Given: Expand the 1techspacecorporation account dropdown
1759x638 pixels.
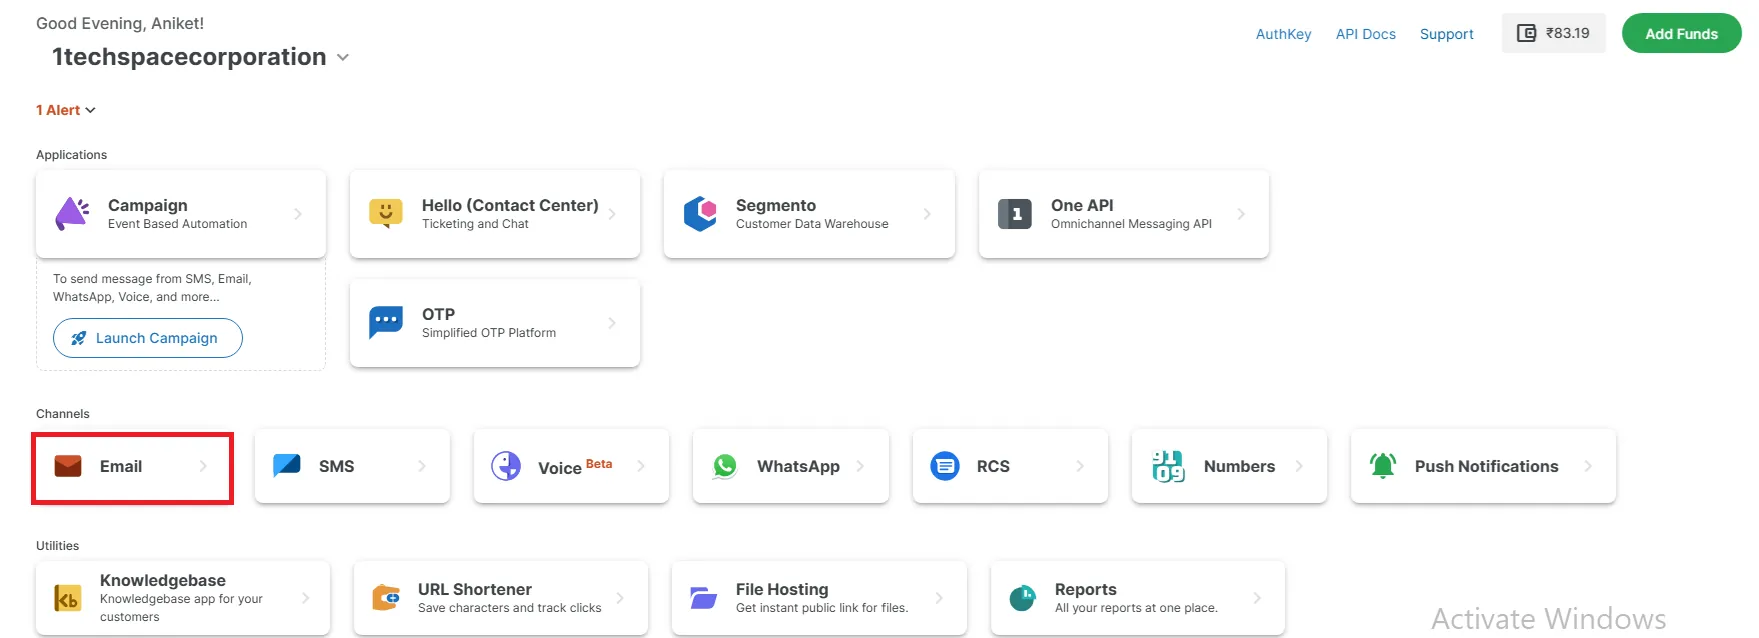Looking at the screenshot, I should pos(343,58).
